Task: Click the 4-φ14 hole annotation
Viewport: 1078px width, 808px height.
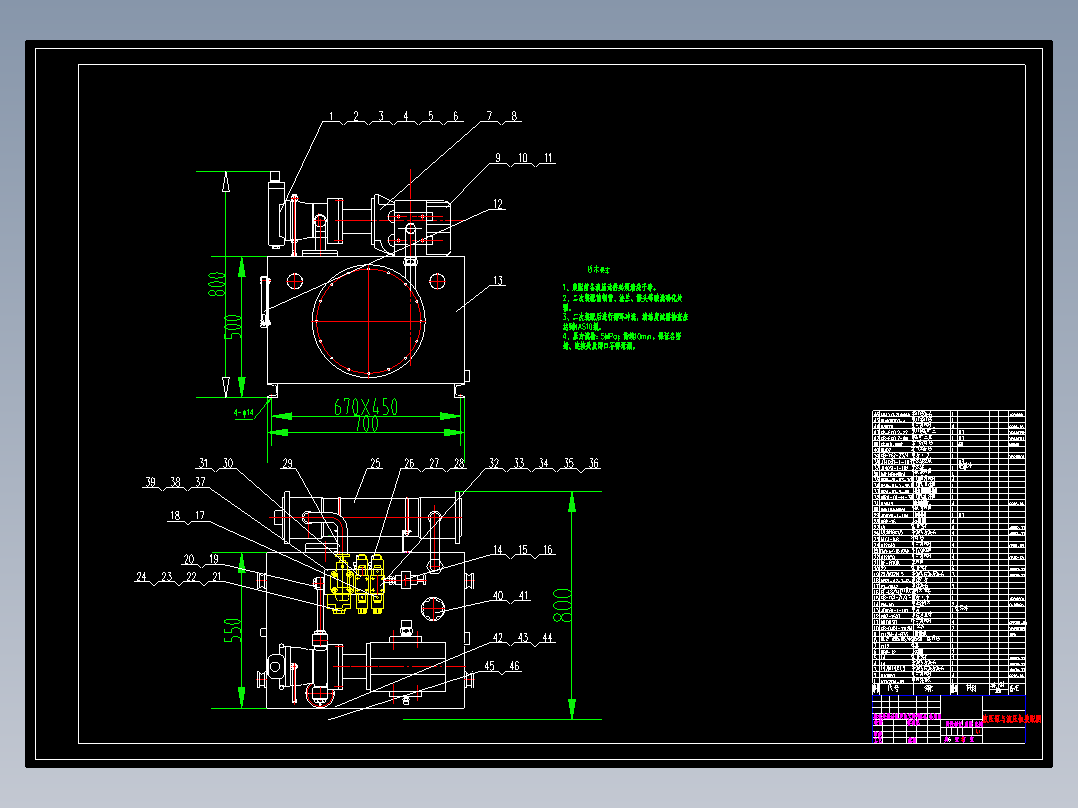Action: tap(243, 413)
